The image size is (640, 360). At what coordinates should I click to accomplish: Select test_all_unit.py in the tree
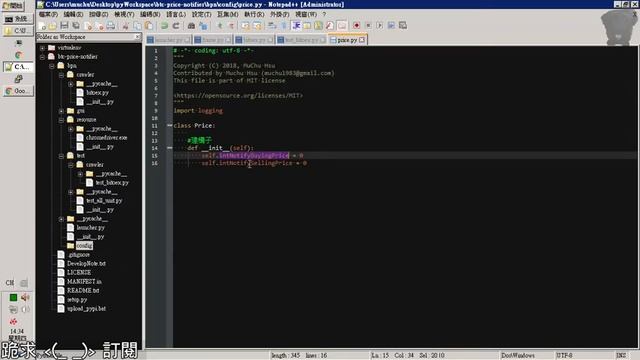tap(104, 201)
